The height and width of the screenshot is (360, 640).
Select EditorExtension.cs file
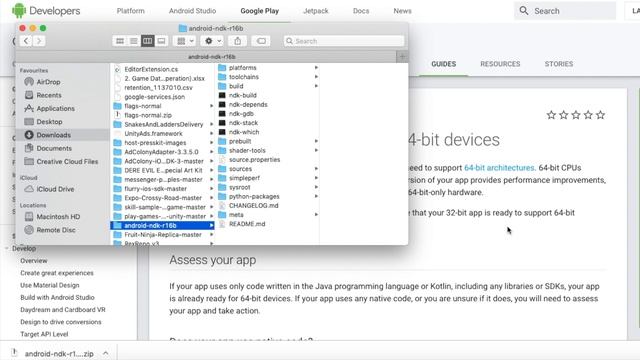pos(151,69)
